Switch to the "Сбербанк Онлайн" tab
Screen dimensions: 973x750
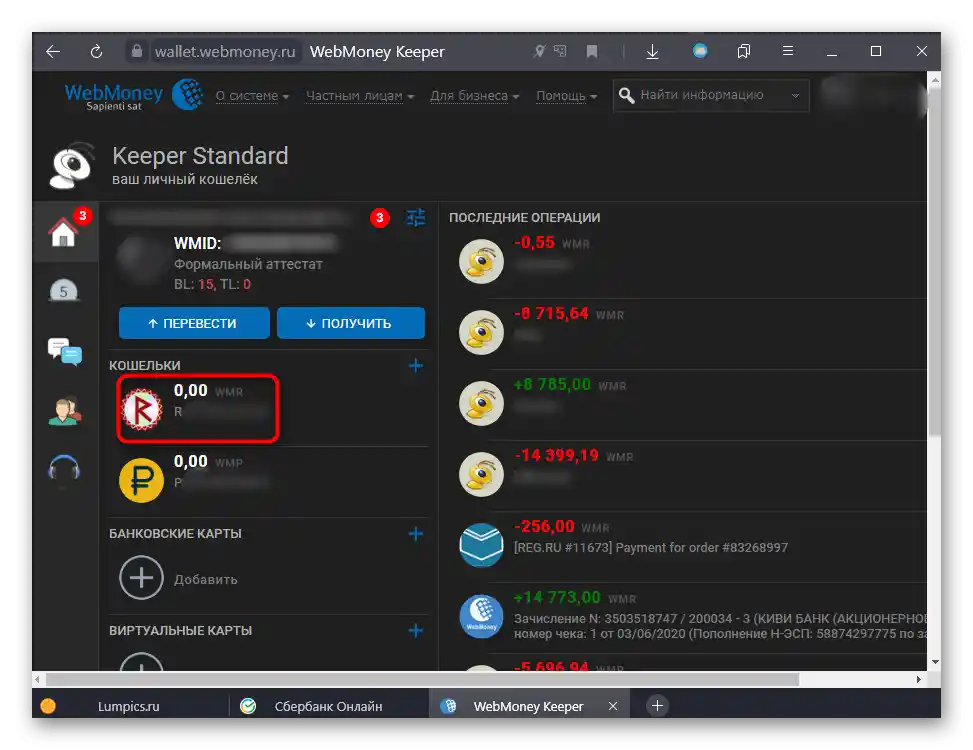pyautogui.click(x=328, y=706)
